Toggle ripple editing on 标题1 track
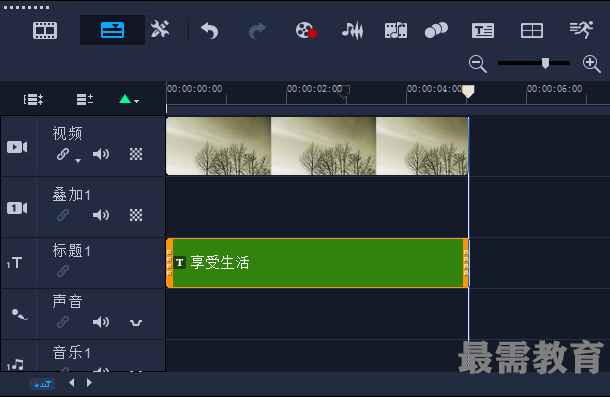The width and height of the screenshot is (610, 397). (x=63, y=271)
